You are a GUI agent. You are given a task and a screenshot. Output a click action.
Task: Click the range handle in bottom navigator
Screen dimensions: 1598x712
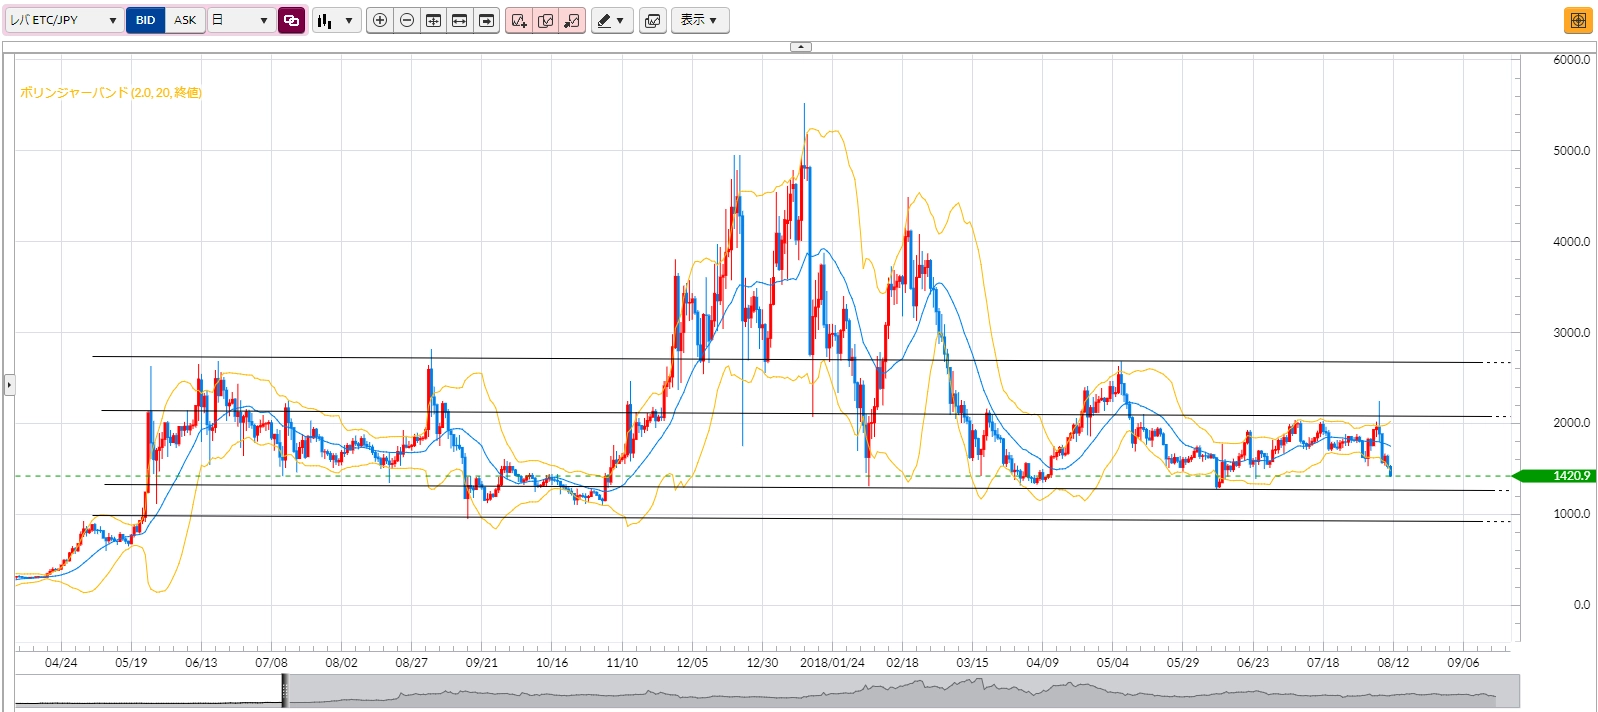point(285,690)
